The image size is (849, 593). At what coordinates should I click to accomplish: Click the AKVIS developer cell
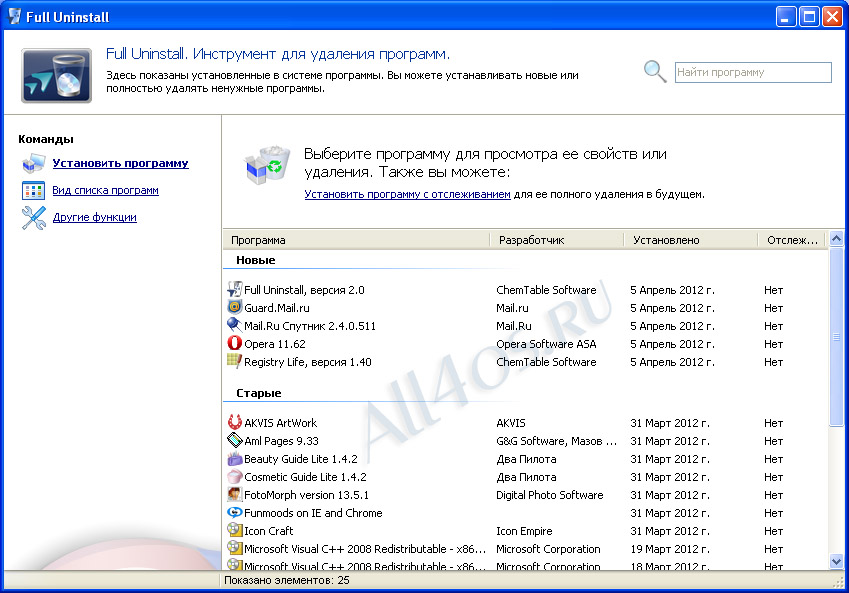coord(511,423)
